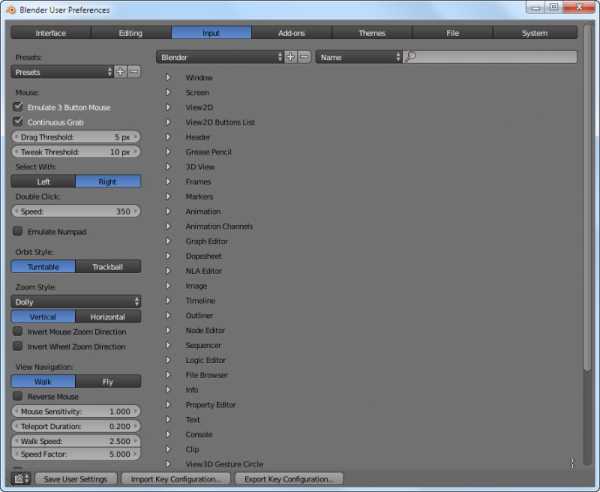The height and width of the screenshot is (492, 600).
Task: Switch to the Editing tab
Action: 131,33
